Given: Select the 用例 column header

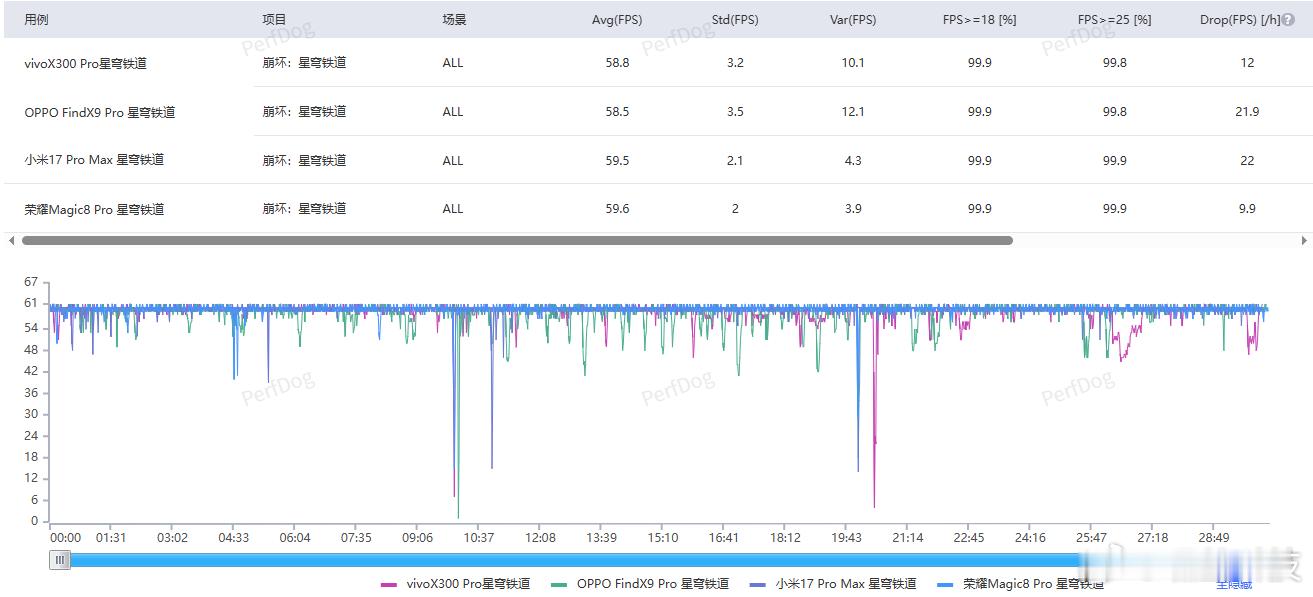Looking at the screenshot, I should click(x=36, y=20).
